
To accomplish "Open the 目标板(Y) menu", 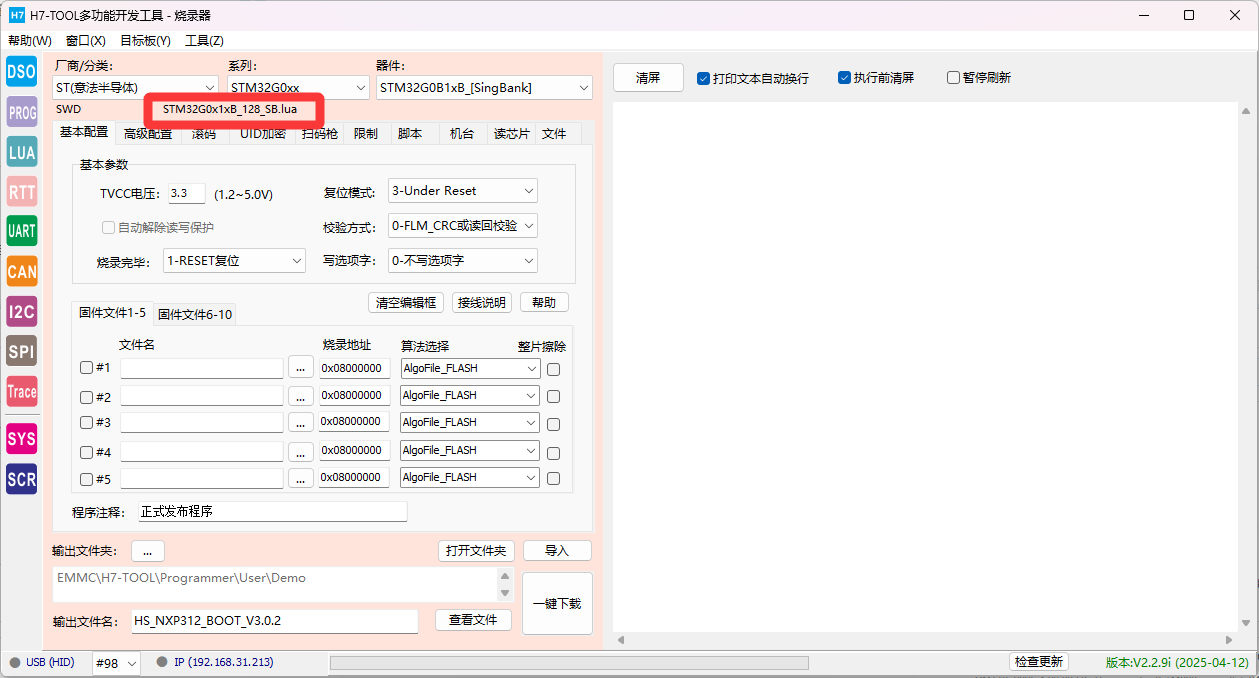I will coord(145,41).
